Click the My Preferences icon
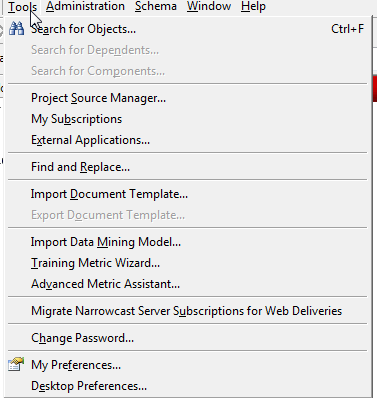 [x=16, y=365]
